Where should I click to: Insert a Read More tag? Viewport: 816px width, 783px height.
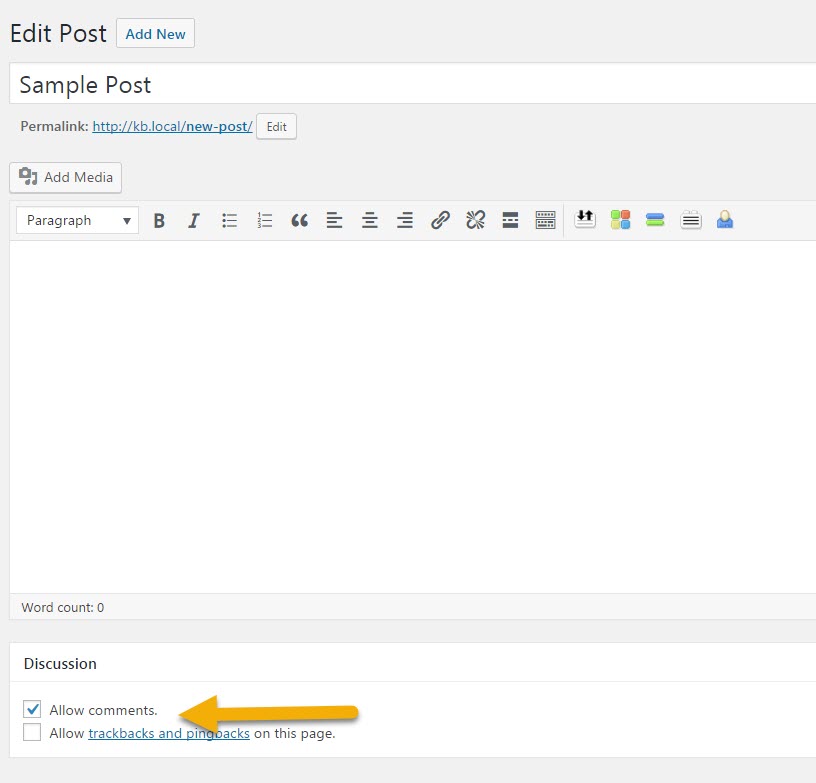pyautogui.click(x=510, y=221)
